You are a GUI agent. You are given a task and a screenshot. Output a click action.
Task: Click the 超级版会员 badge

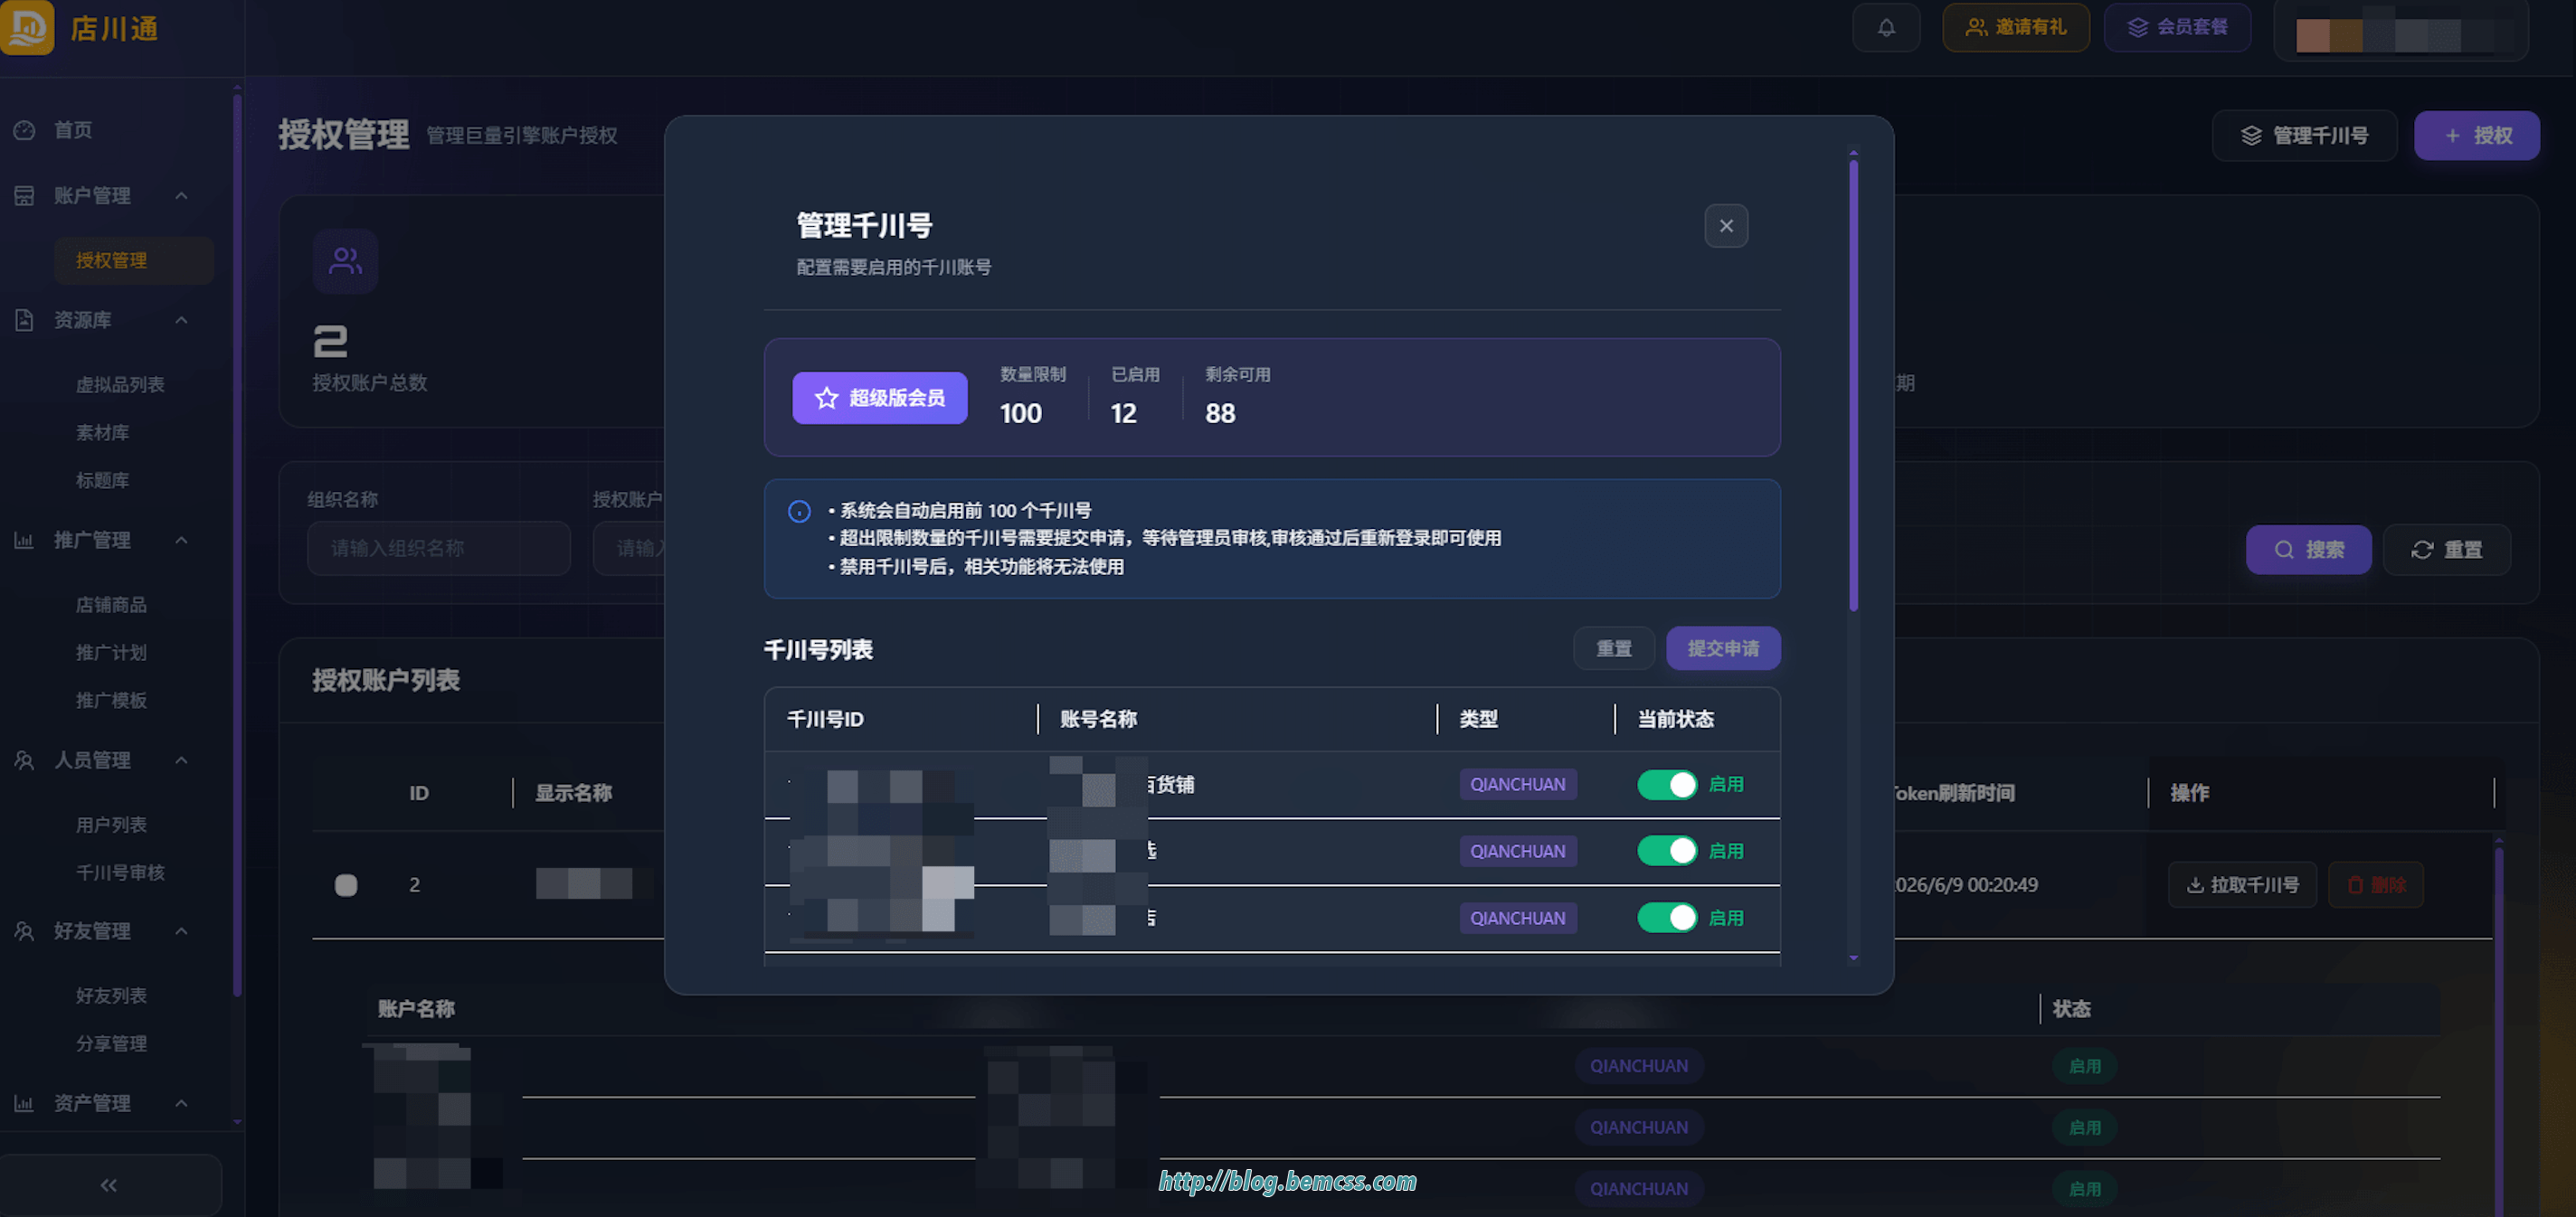click(879, 398)
